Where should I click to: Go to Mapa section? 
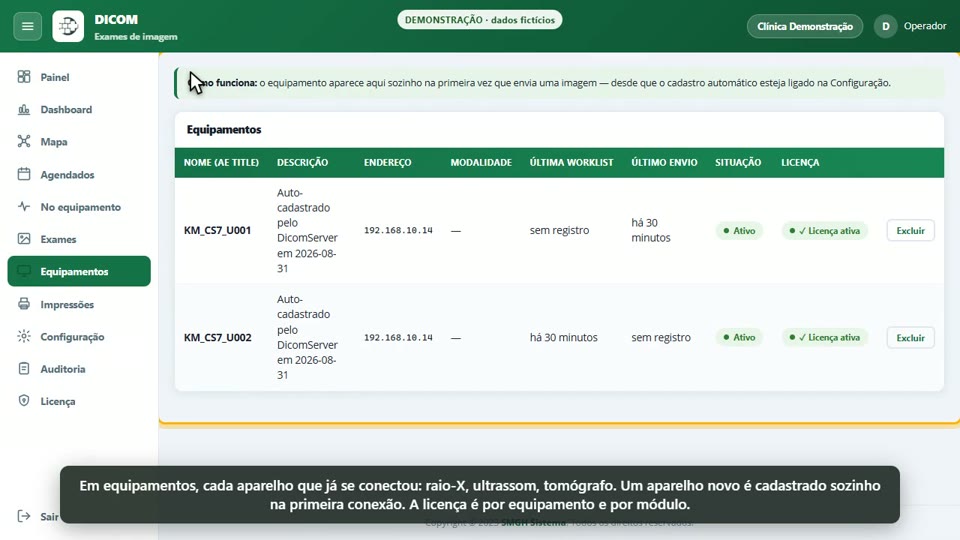pyautogui.click(x=79, y=141)
